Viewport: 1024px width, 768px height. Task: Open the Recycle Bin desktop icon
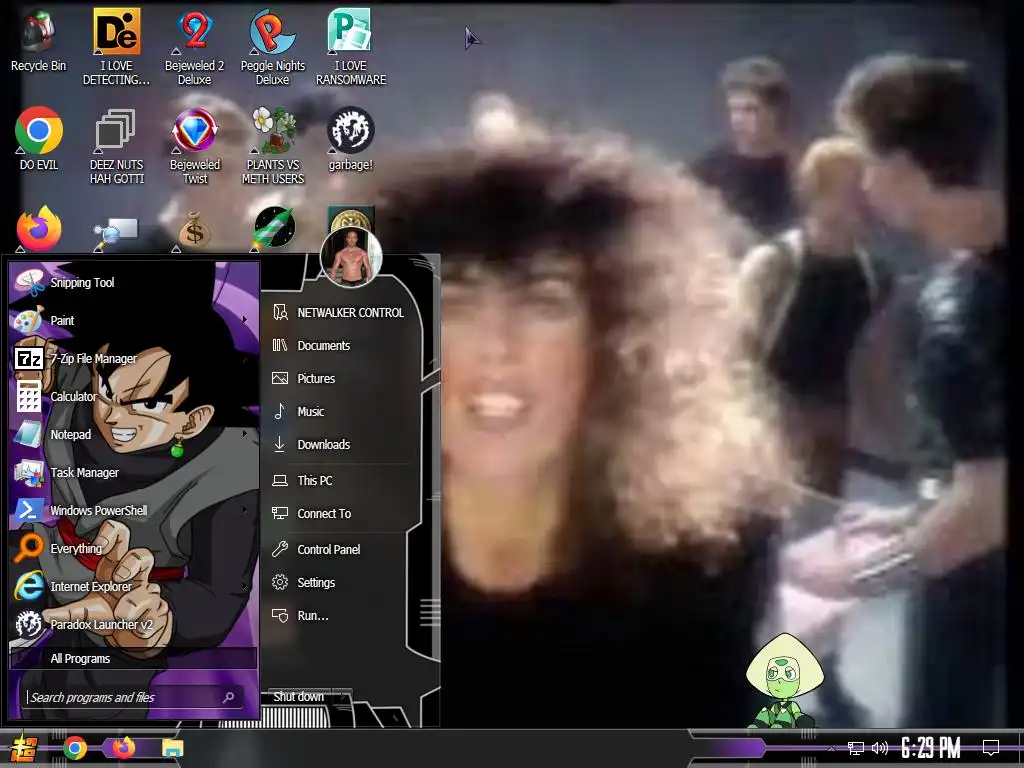[x=38, y=39]
